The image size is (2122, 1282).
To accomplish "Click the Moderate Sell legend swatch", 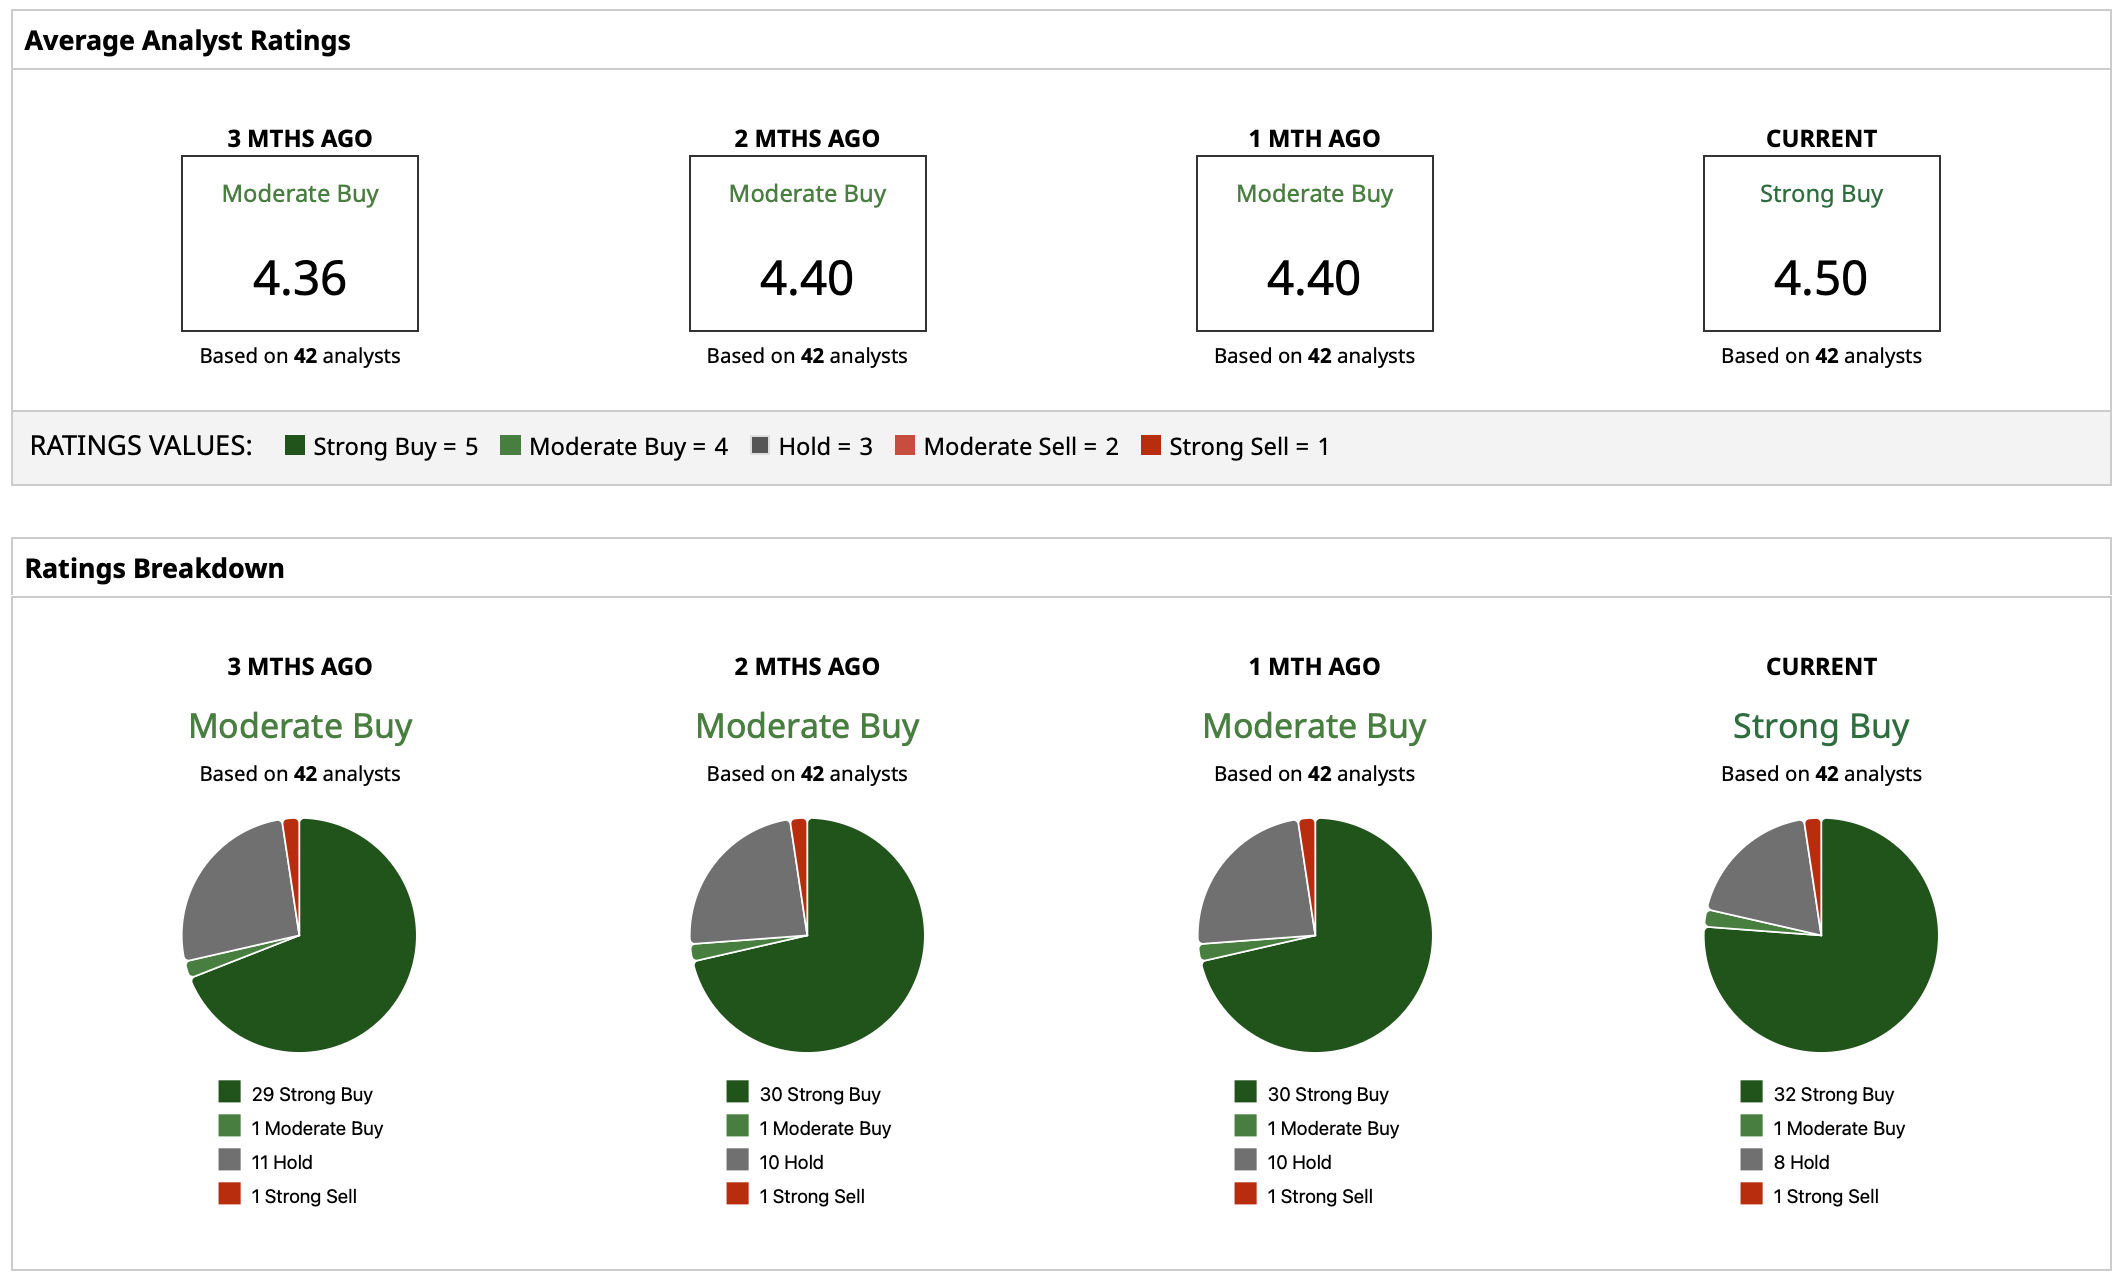I will click(x=905, y=445).
